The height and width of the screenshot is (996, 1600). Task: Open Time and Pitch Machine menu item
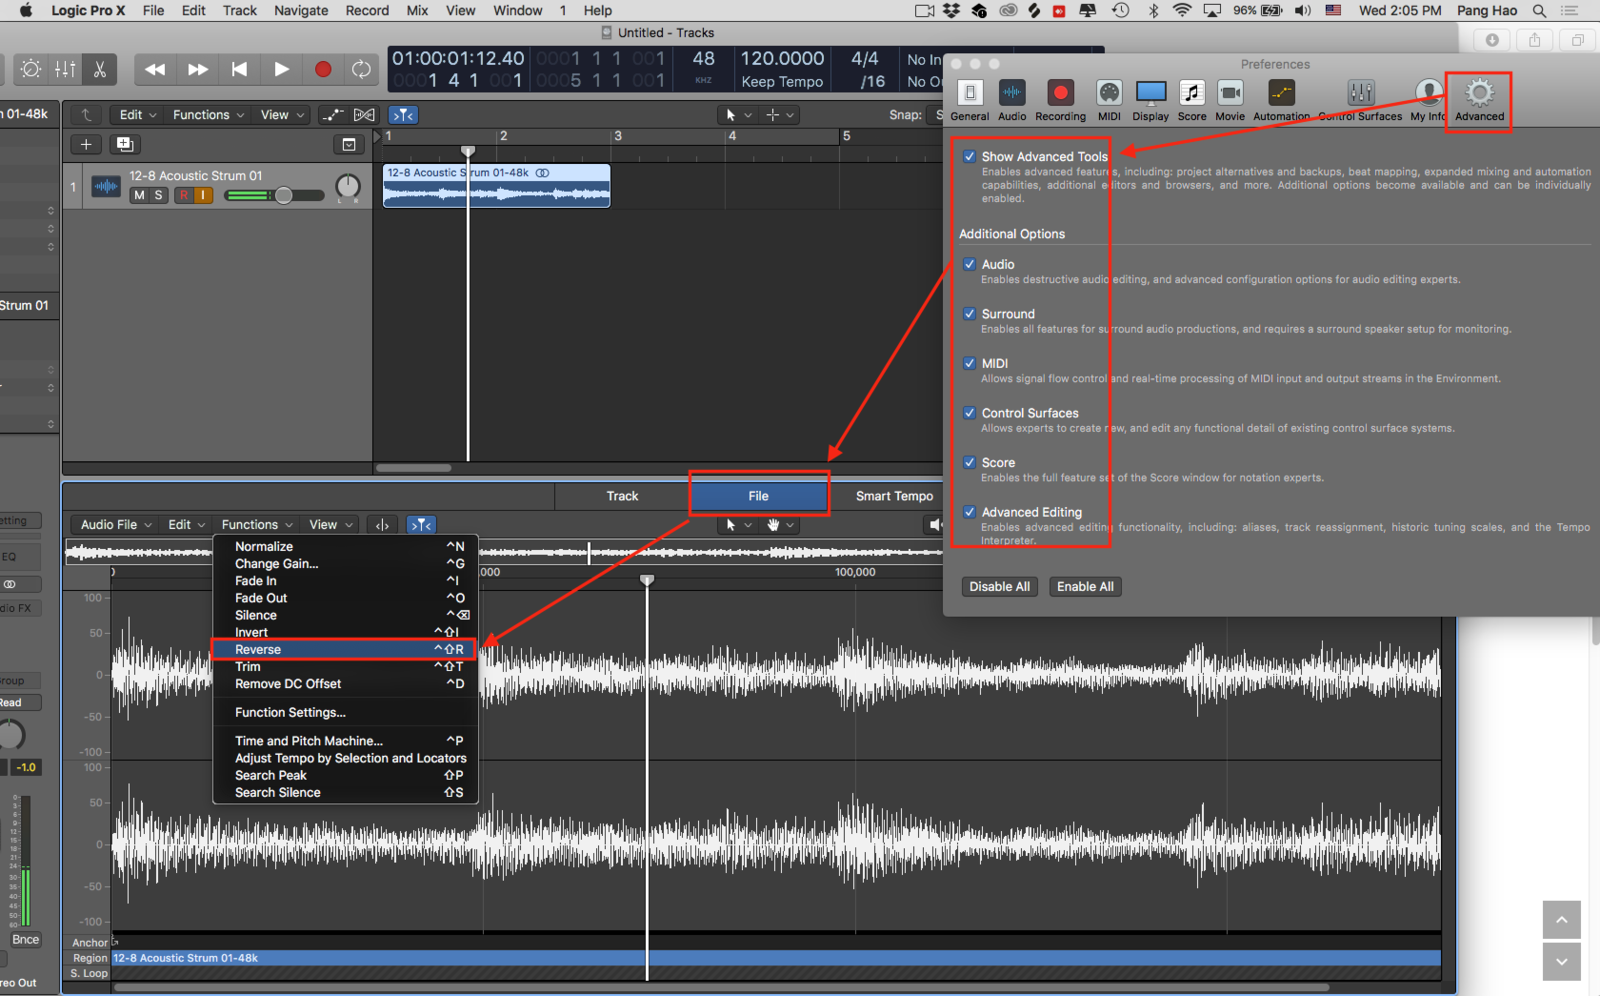pyautogui.click(x=345, y=741)
